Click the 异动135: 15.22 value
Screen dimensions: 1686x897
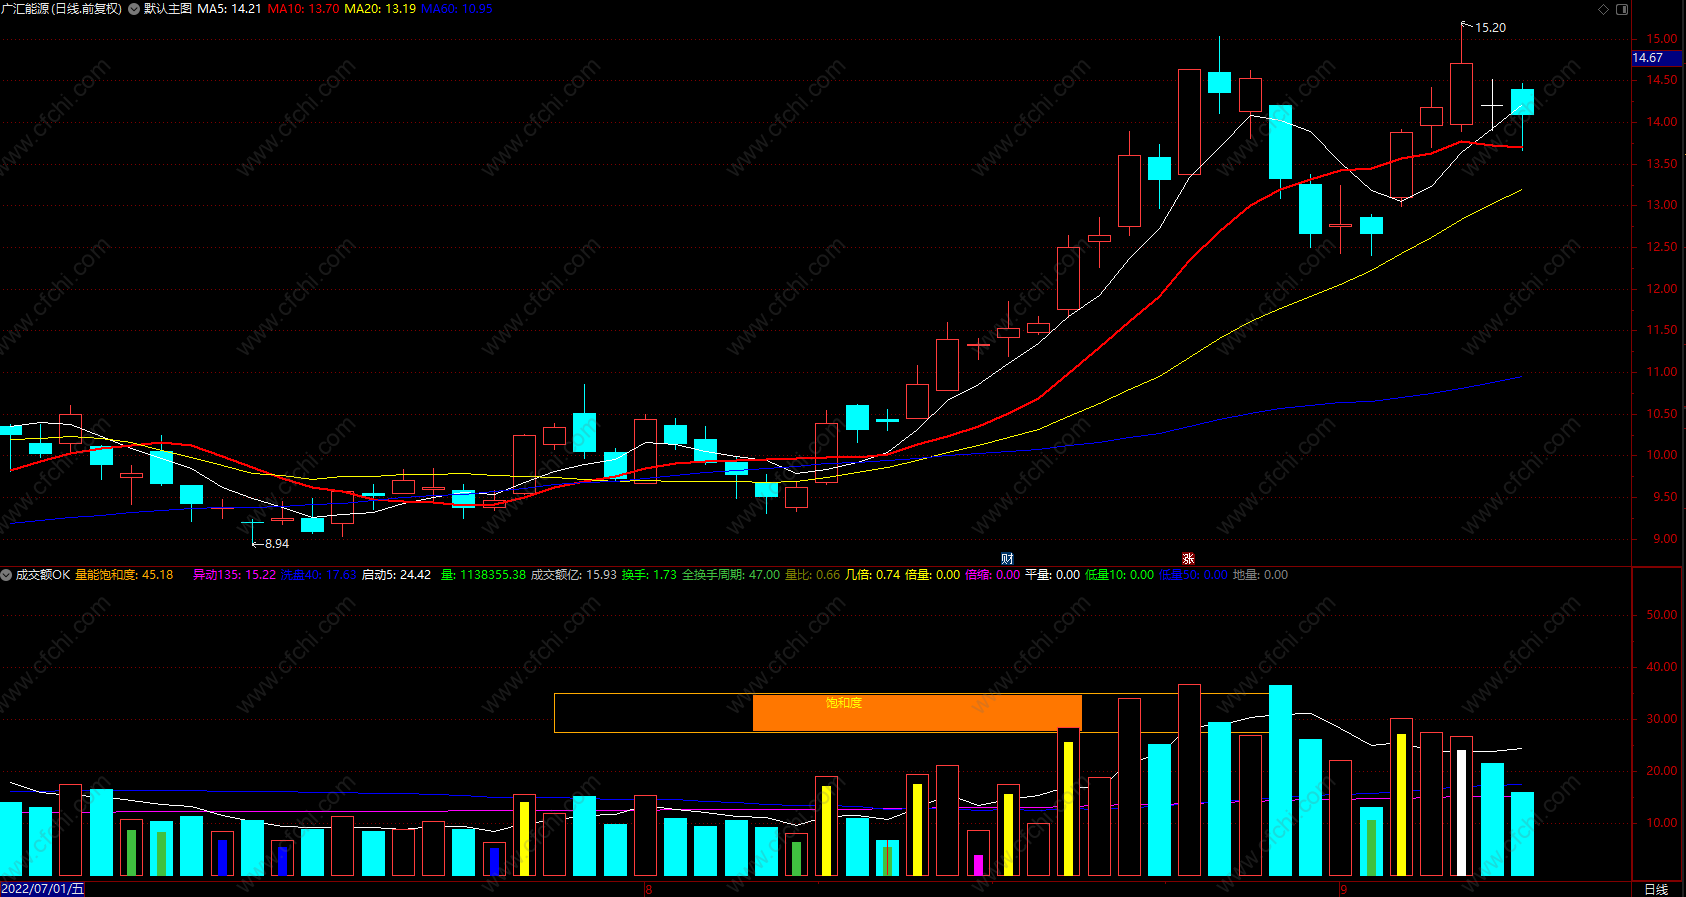coord(234,575)
